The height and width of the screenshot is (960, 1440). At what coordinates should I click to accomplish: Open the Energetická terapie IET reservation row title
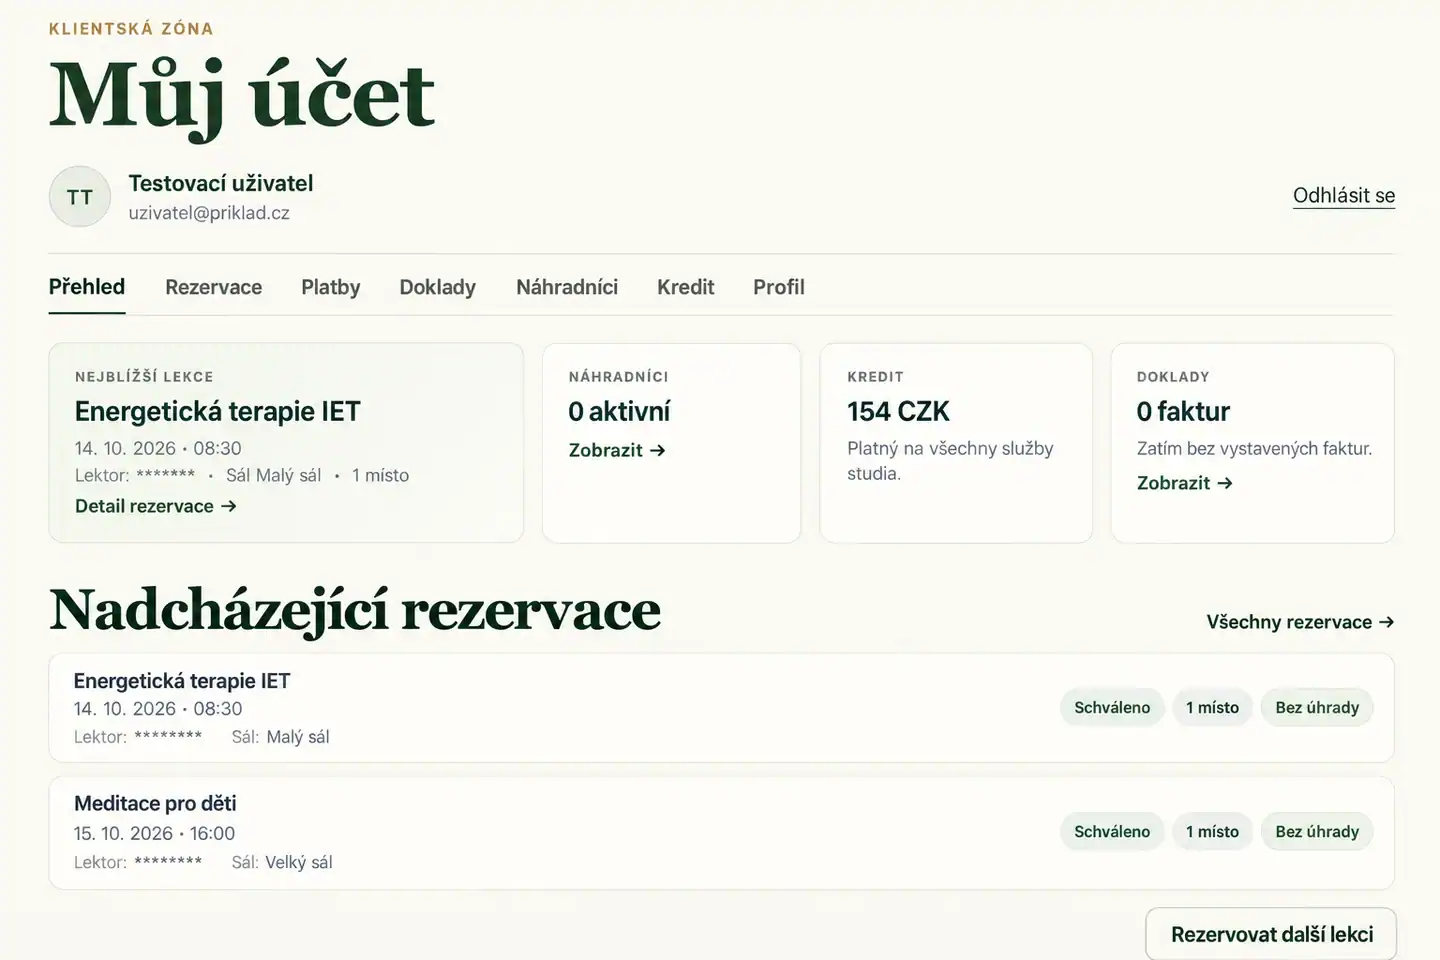pyautogui.click(x=182, y=681)
